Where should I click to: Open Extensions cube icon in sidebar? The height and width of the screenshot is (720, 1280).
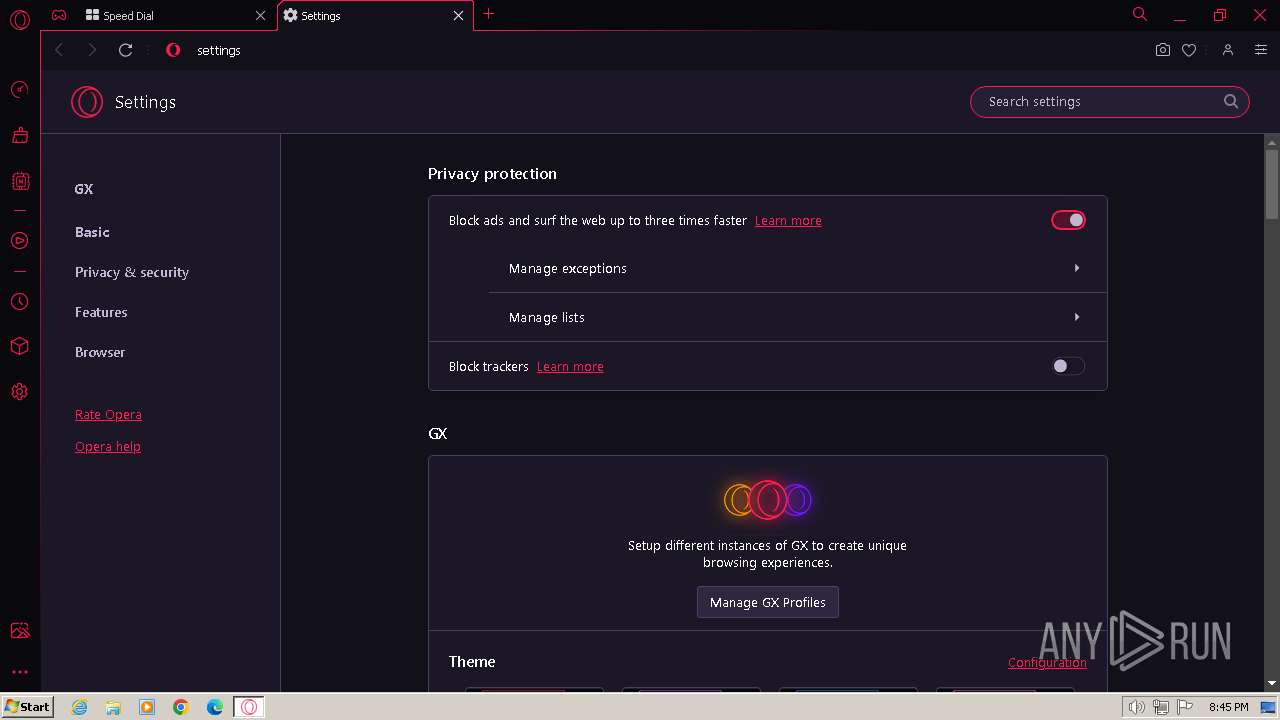pos(19,346)
